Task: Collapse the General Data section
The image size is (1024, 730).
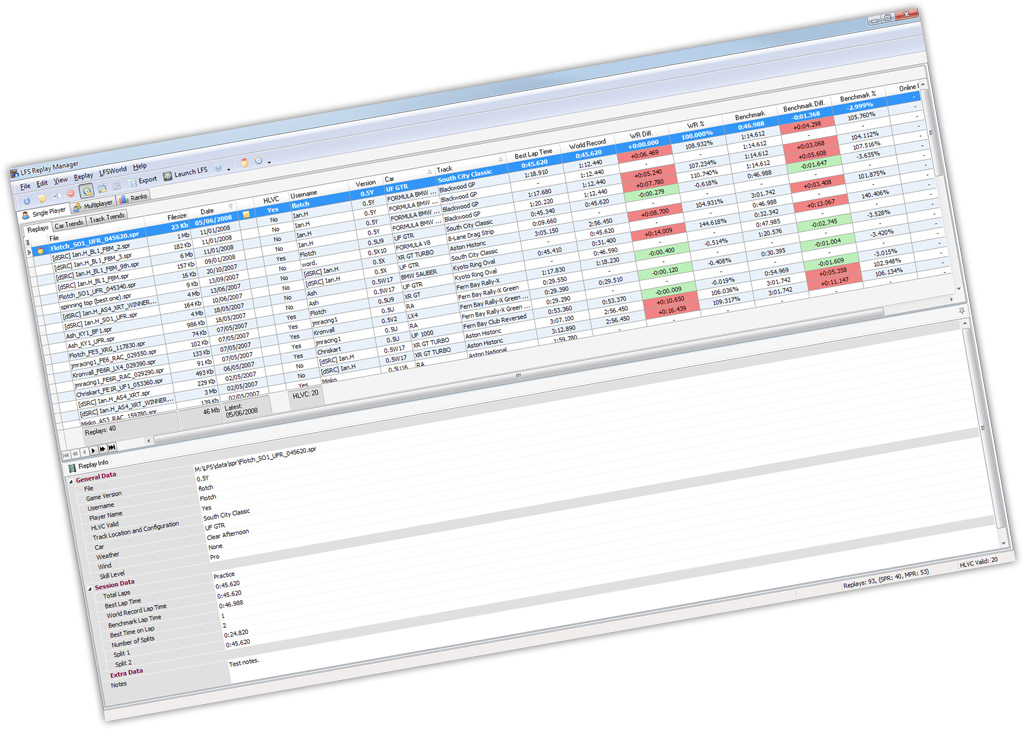Action: tap(71, 481)
